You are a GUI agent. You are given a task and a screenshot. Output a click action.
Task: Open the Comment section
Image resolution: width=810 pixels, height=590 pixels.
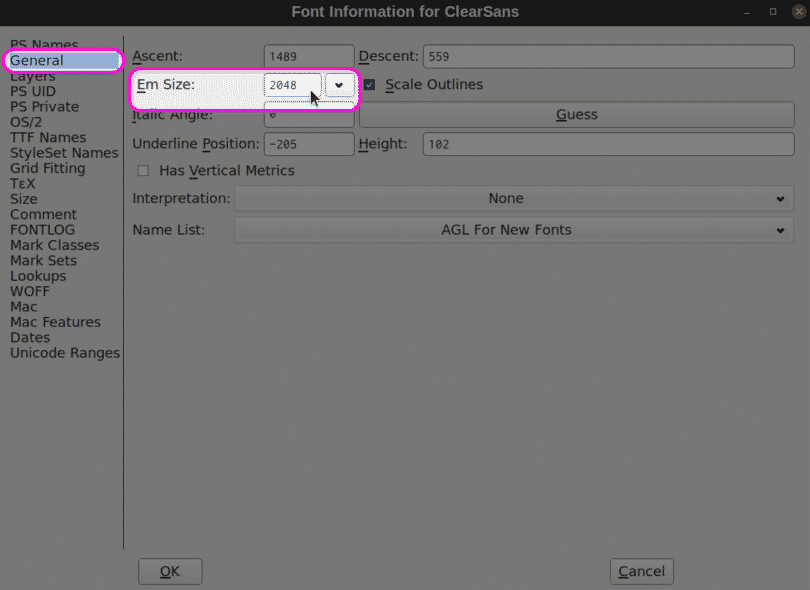point(43,214)
